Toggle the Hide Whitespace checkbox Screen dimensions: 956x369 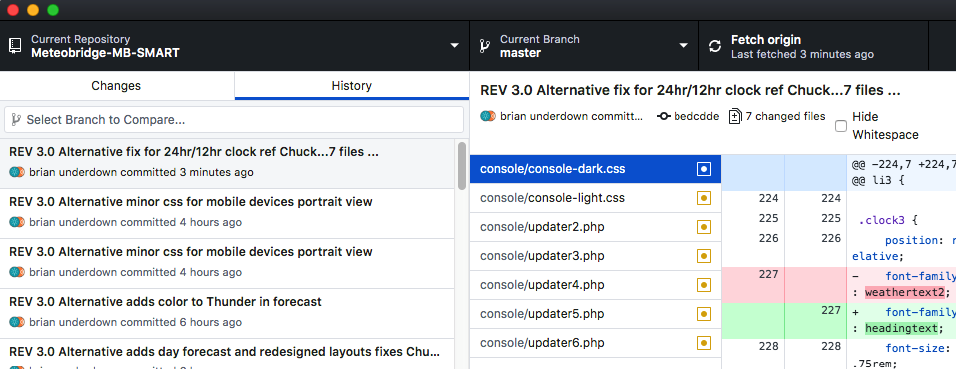[x=841, y=126]
